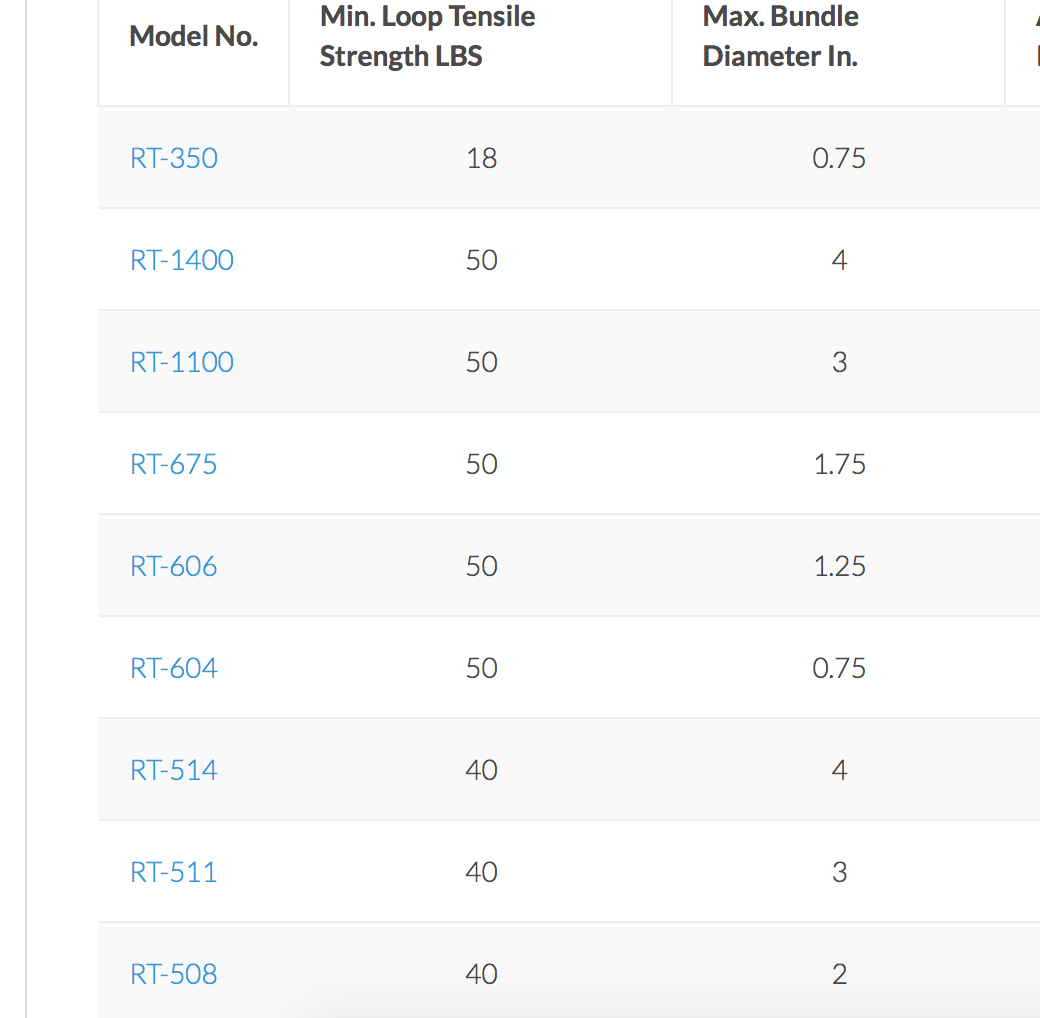Click the RT-675 model link

point(174,464)
